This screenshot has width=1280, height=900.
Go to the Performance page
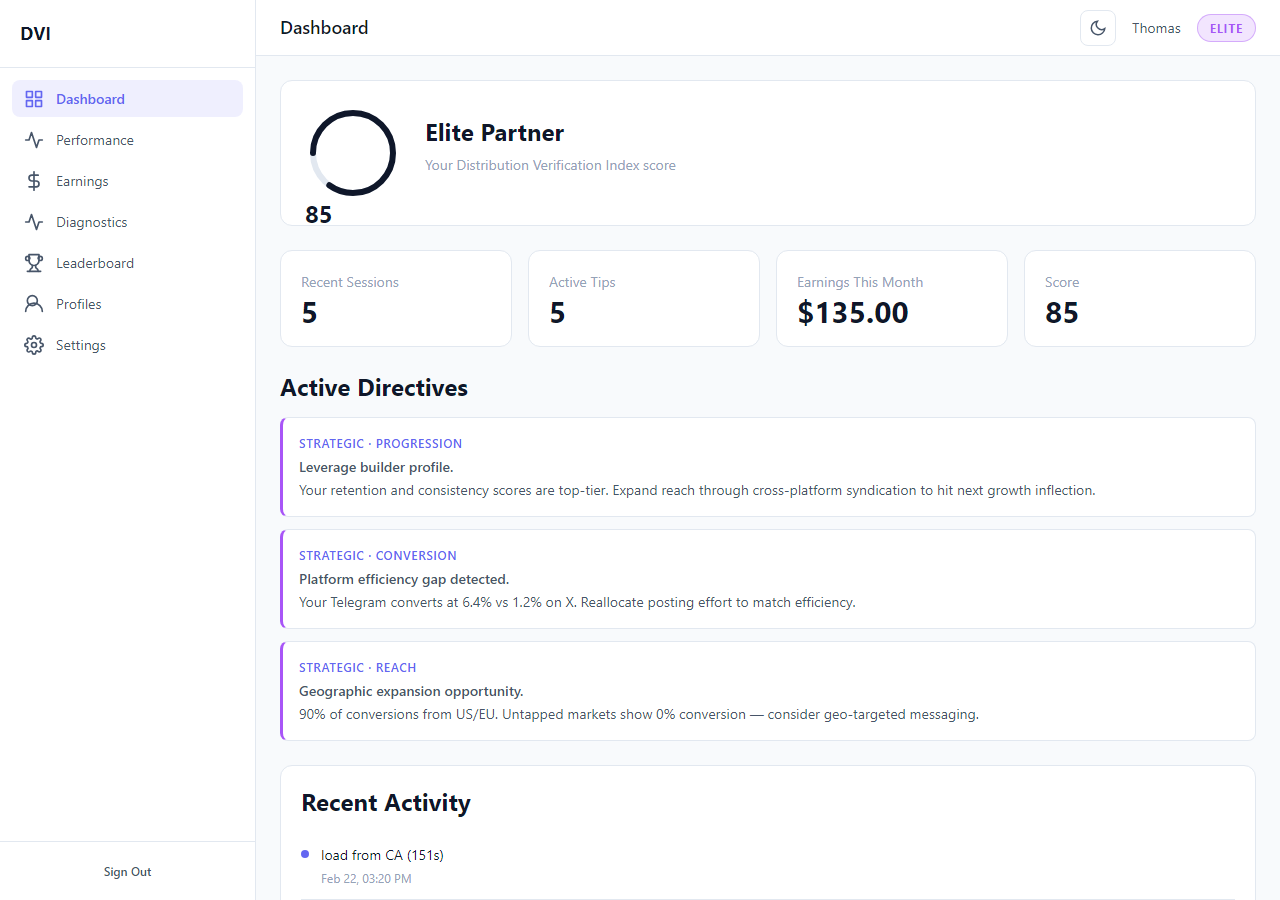point(127,140)
